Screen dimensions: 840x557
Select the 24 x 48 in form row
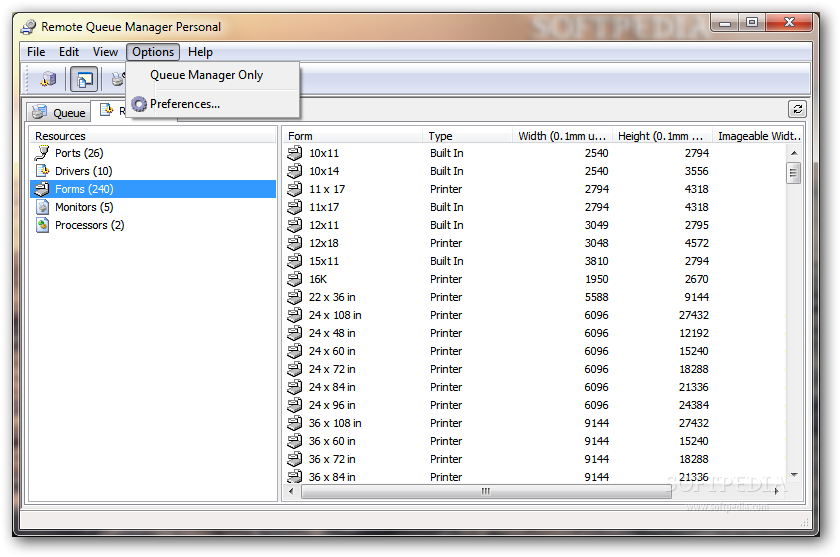pyautogui.click(x=533, y=333)
